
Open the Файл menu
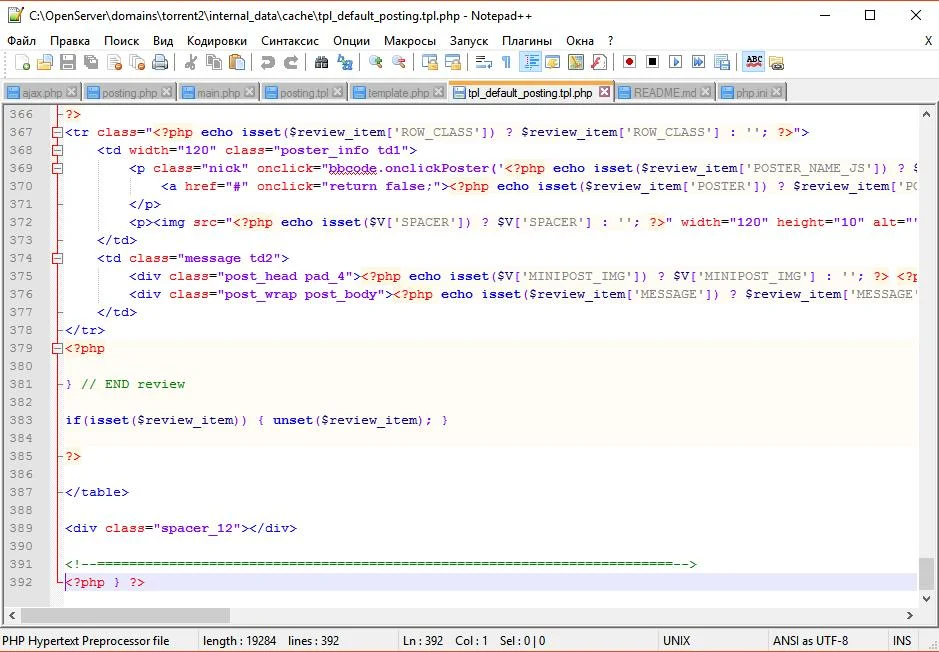(22, 41)
